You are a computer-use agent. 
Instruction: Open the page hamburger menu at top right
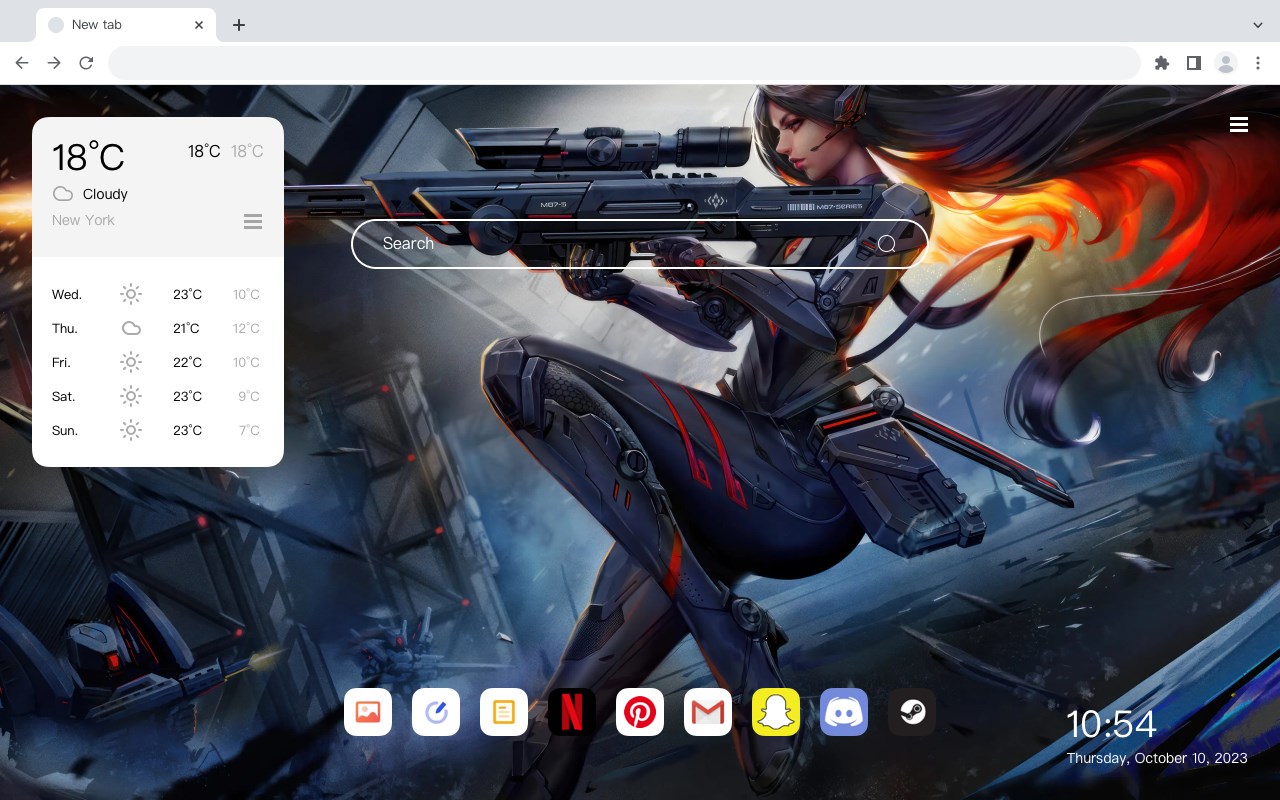tap(1239, 124)
